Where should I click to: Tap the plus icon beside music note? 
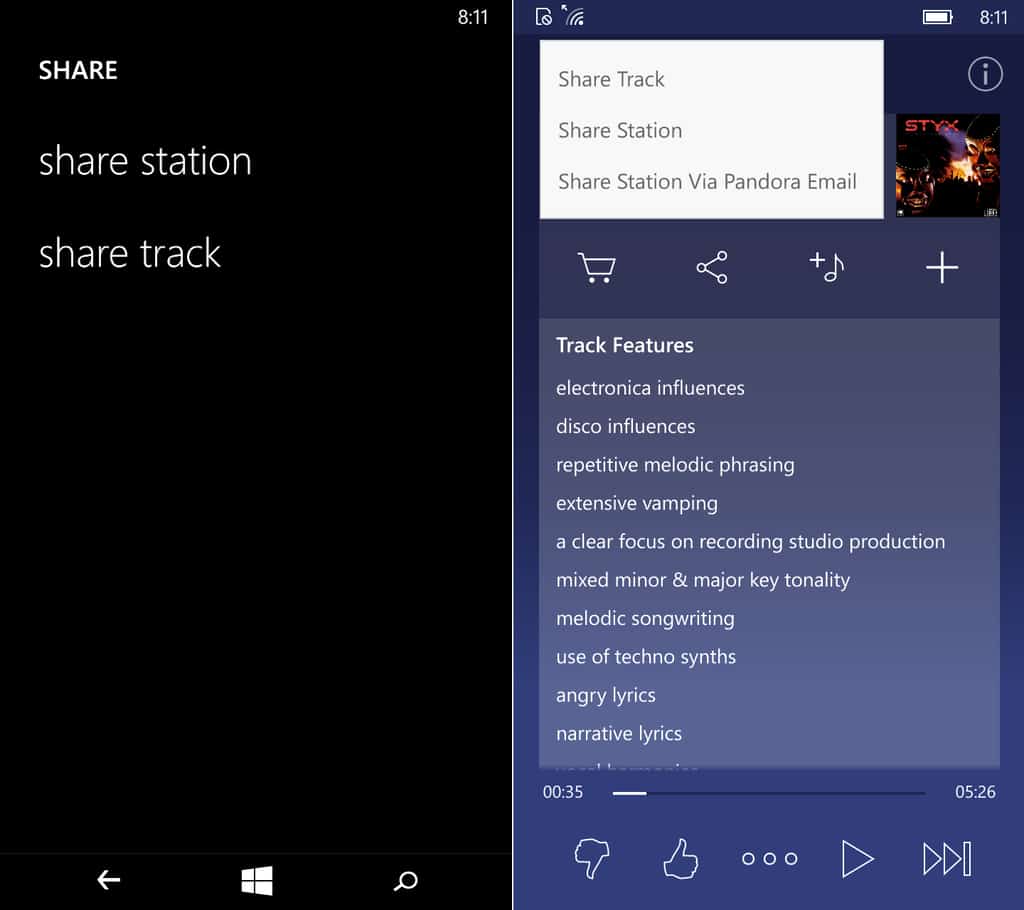point(942,268)
